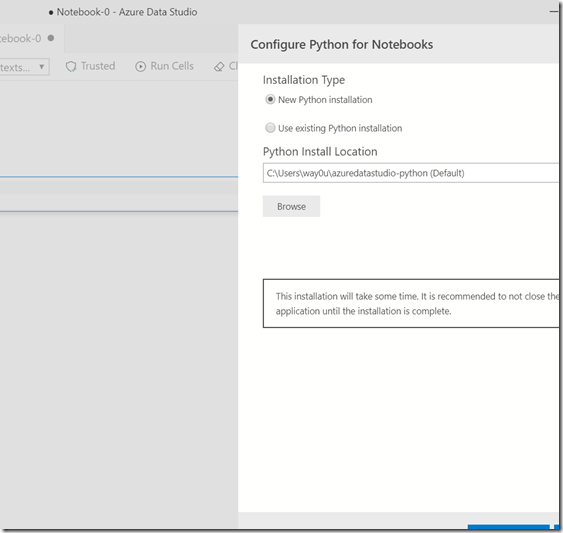563x533 pixels.
Task: Click the blue button at dialog bottom
Action: pos(509,527)
